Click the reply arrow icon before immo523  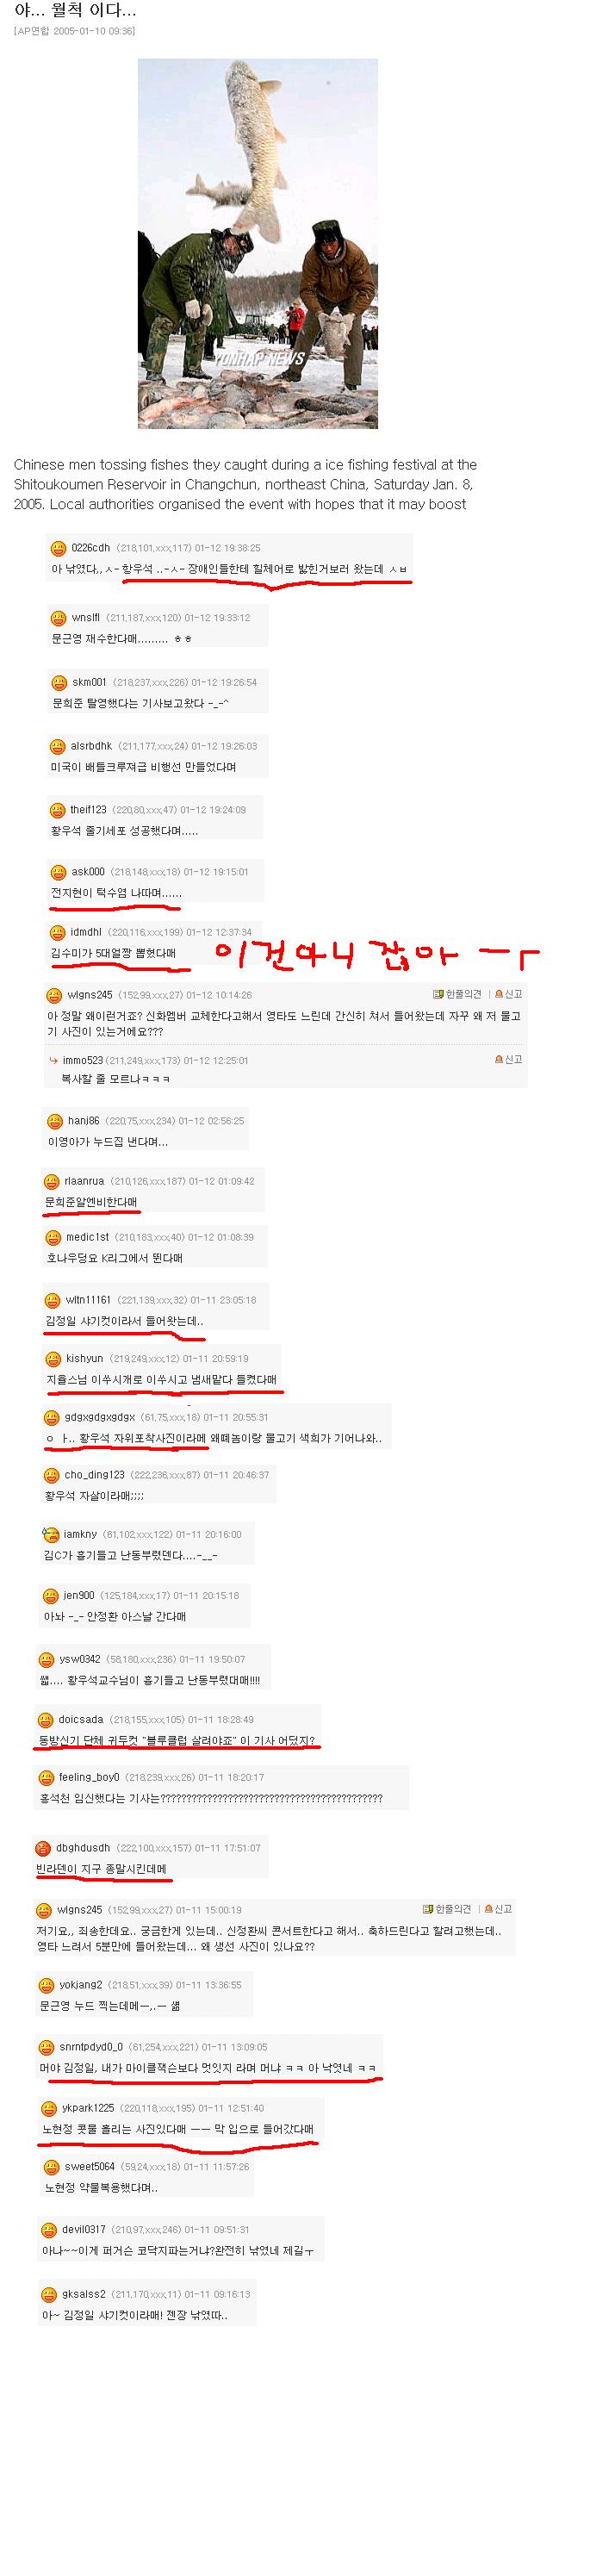point(52,1060)
